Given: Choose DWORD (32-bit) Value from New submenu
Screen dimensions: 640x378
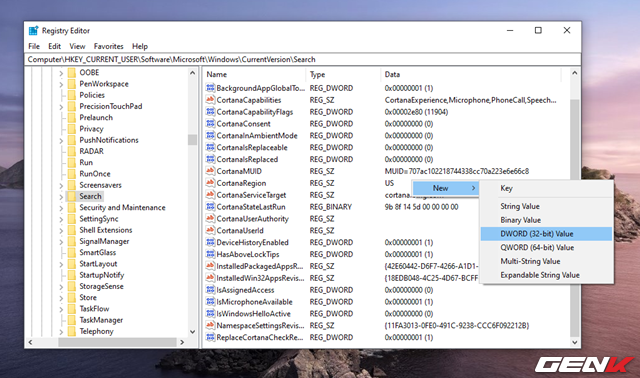Looking at the screenshot, I should coord(546,233).
